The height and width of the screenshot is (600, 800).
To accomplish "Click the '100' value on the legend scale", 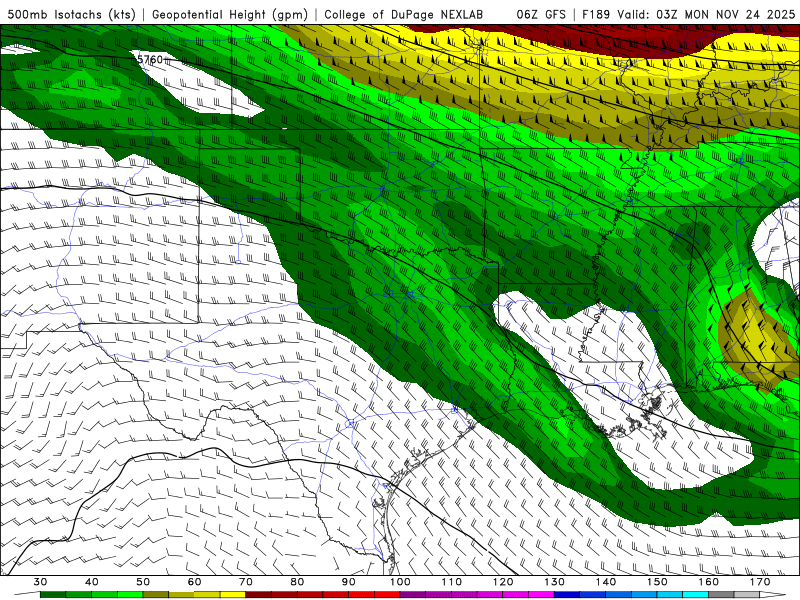I will [400, 582].
